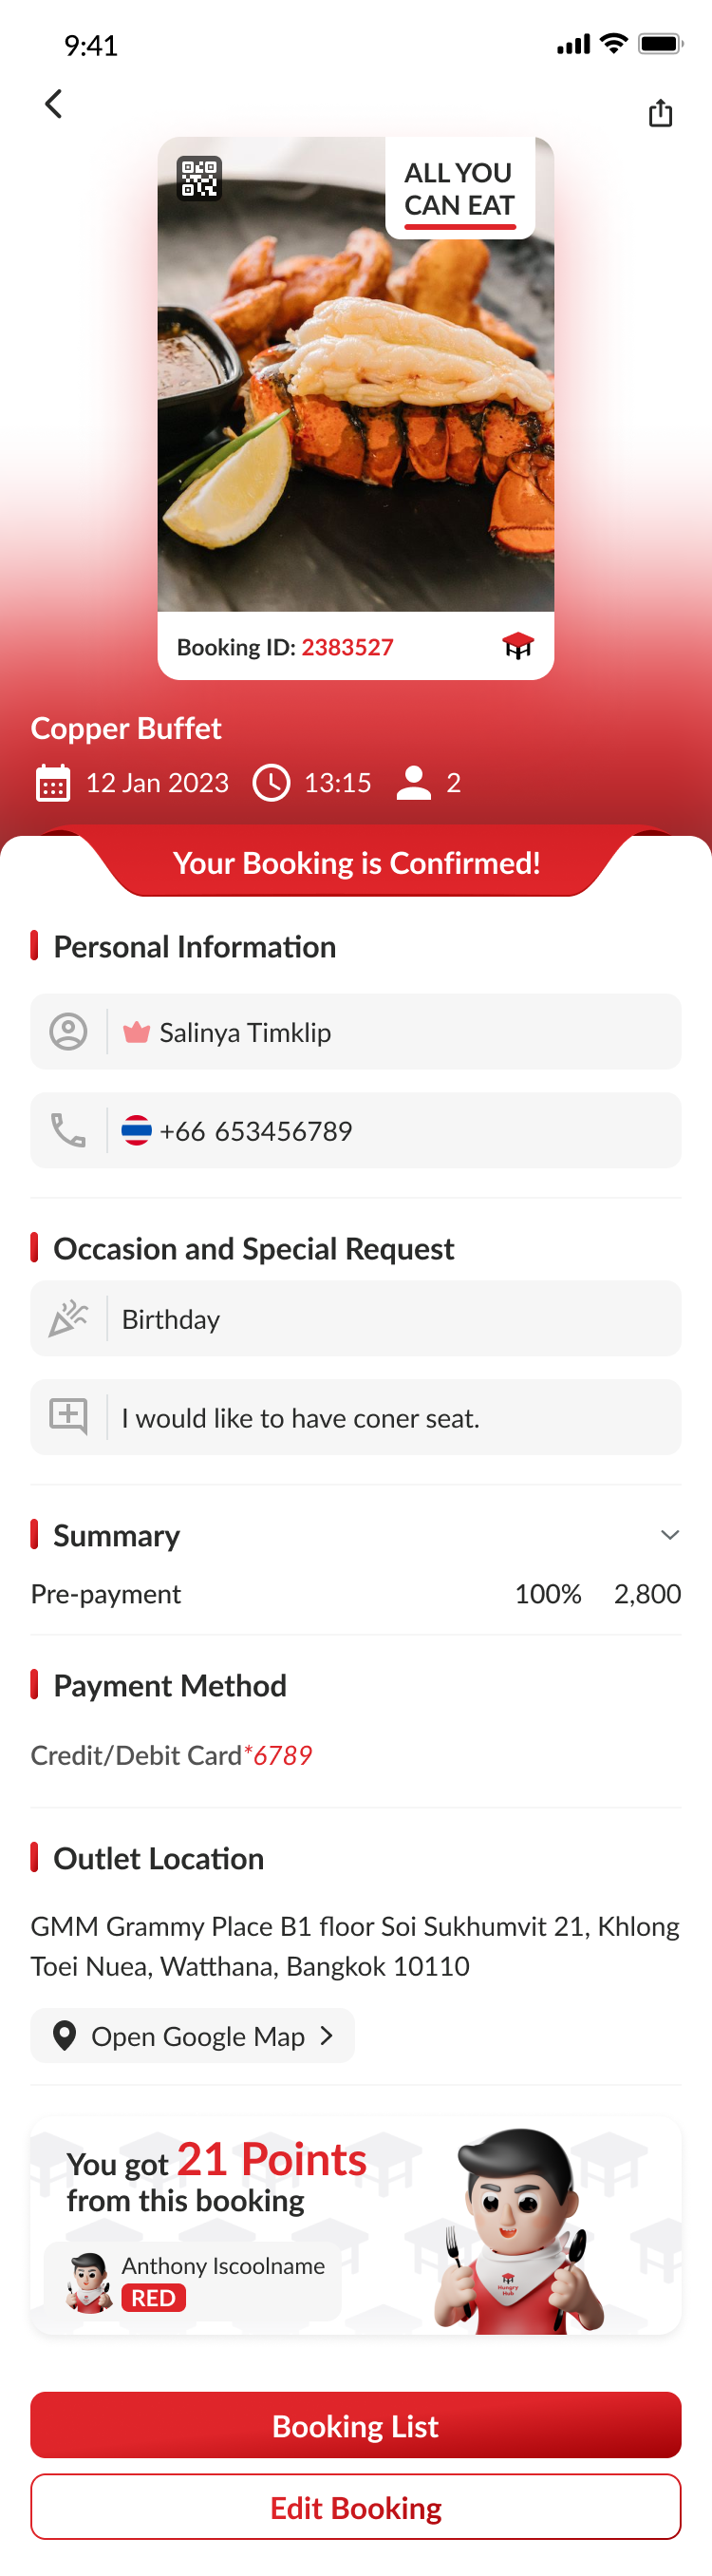The image size is (712, 2576).
Task: Tap the party popper occasion icon
Action: pyautogui.click(x=68, y=1319)
